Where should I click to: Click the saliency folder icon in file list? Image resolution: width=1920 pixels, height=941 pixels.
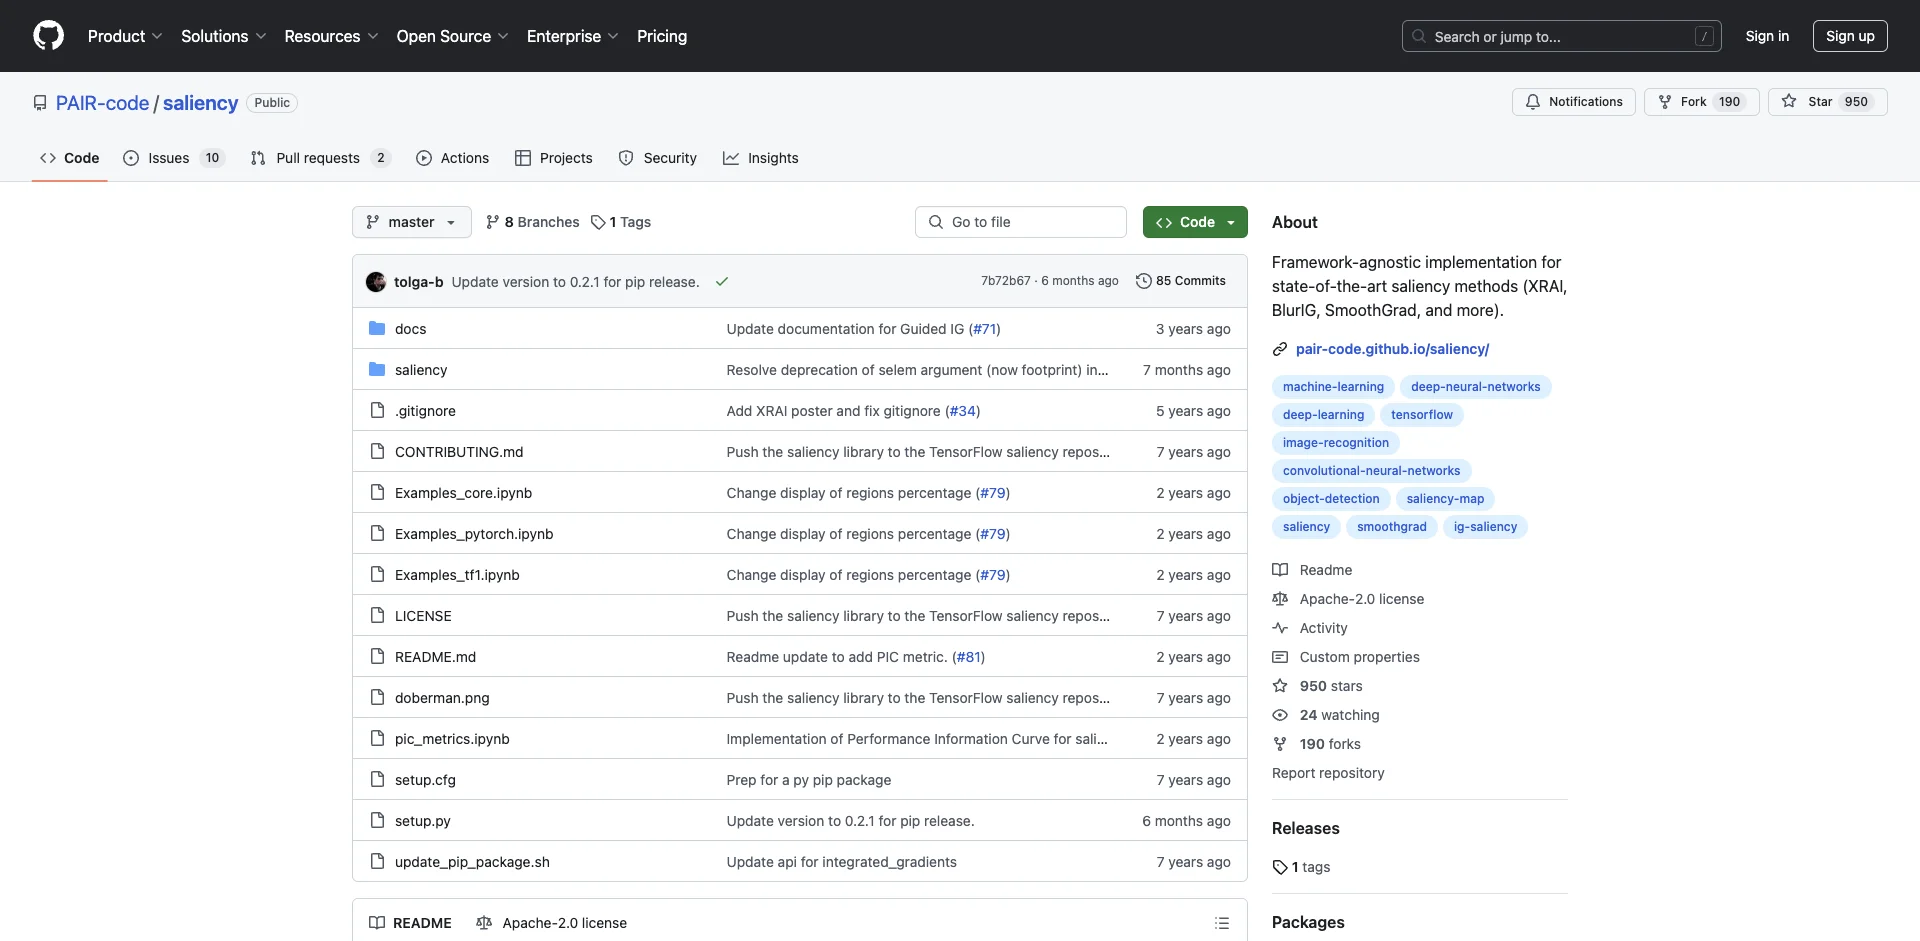[x=377, y=369]
